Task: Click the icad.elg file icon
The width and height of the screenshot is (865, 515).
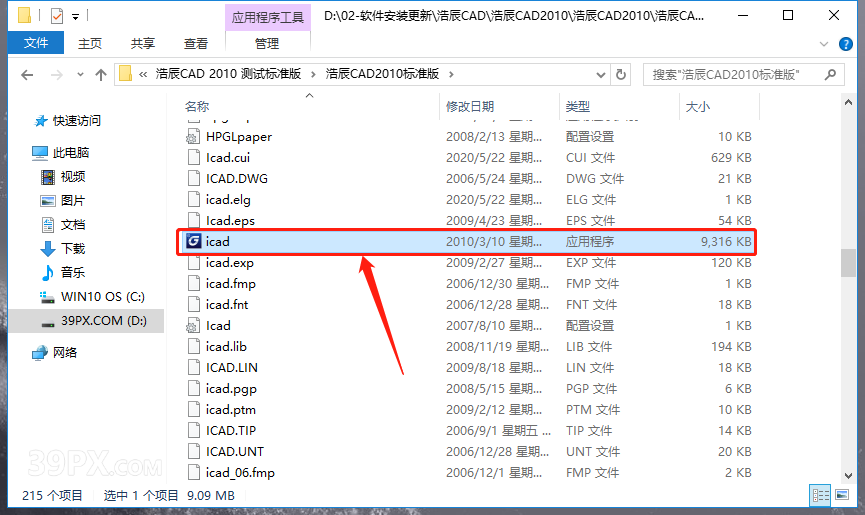Action: click(x=194, y=200)
